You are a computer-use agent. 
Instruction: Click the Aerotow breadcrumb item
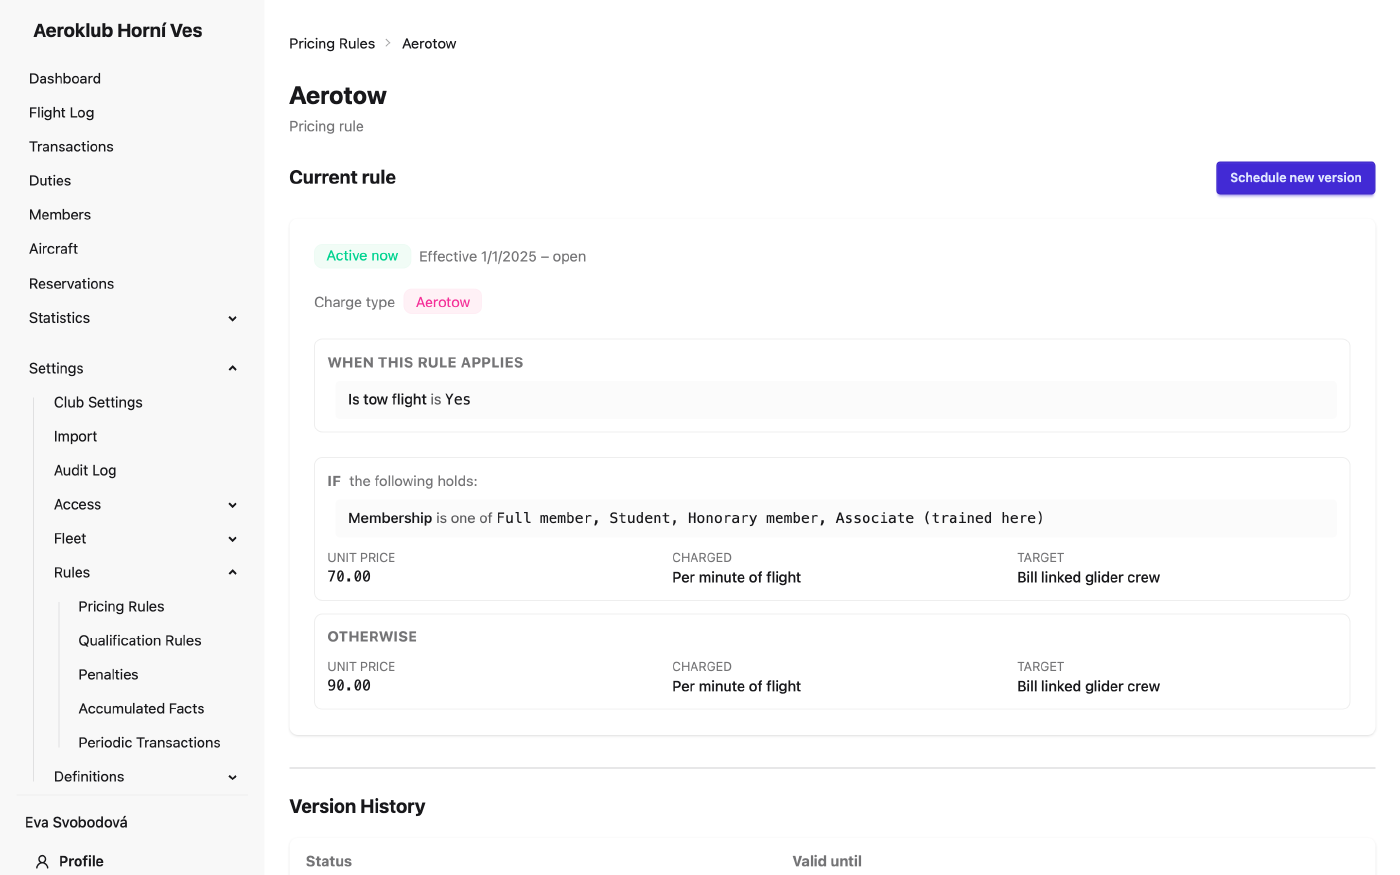tap(429, 44)
